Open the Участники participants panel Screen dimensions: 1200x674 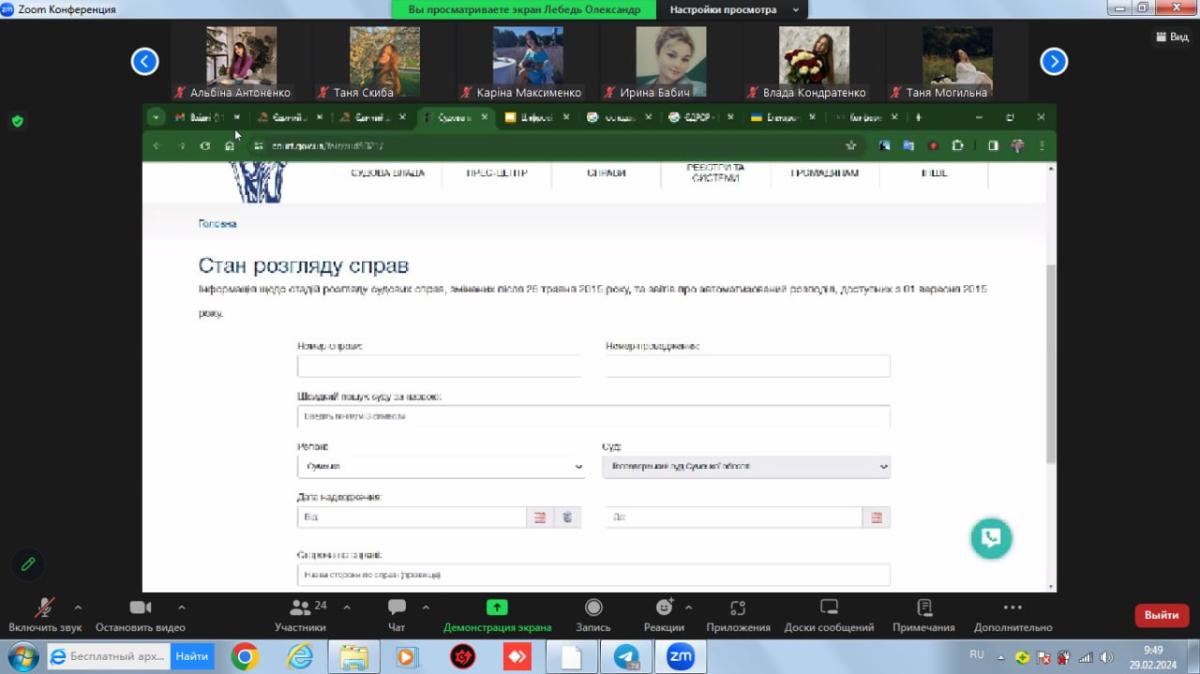coord(300,614)
